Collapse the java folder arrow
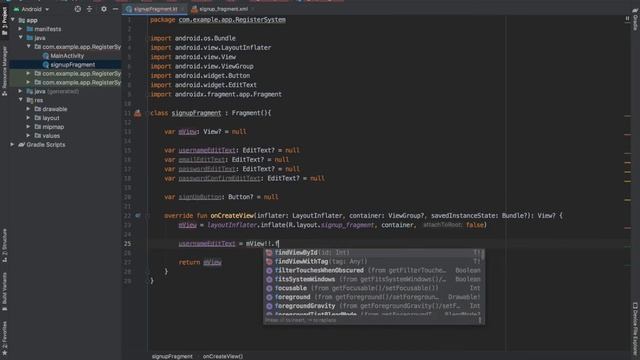640x360 pixels. click(20, 38)
